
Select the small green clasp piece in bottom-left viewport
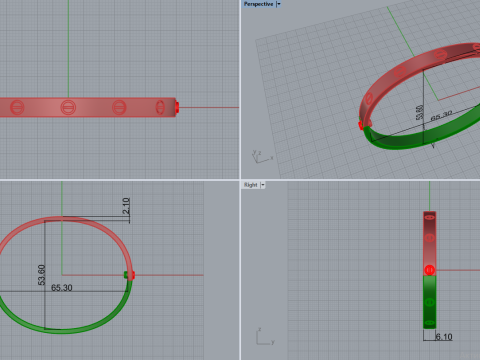(126, 275)
